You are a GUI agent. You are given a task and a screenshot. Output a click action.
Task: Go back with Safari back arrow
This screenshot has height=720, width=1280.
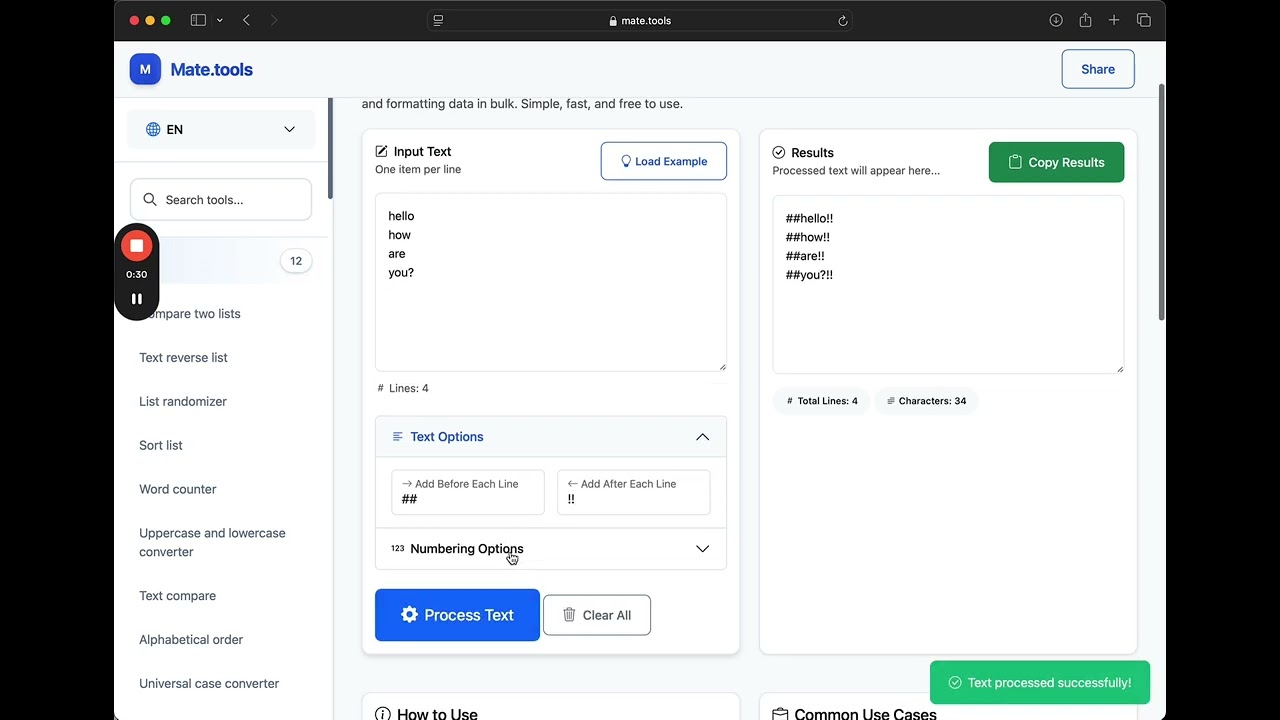247,20
